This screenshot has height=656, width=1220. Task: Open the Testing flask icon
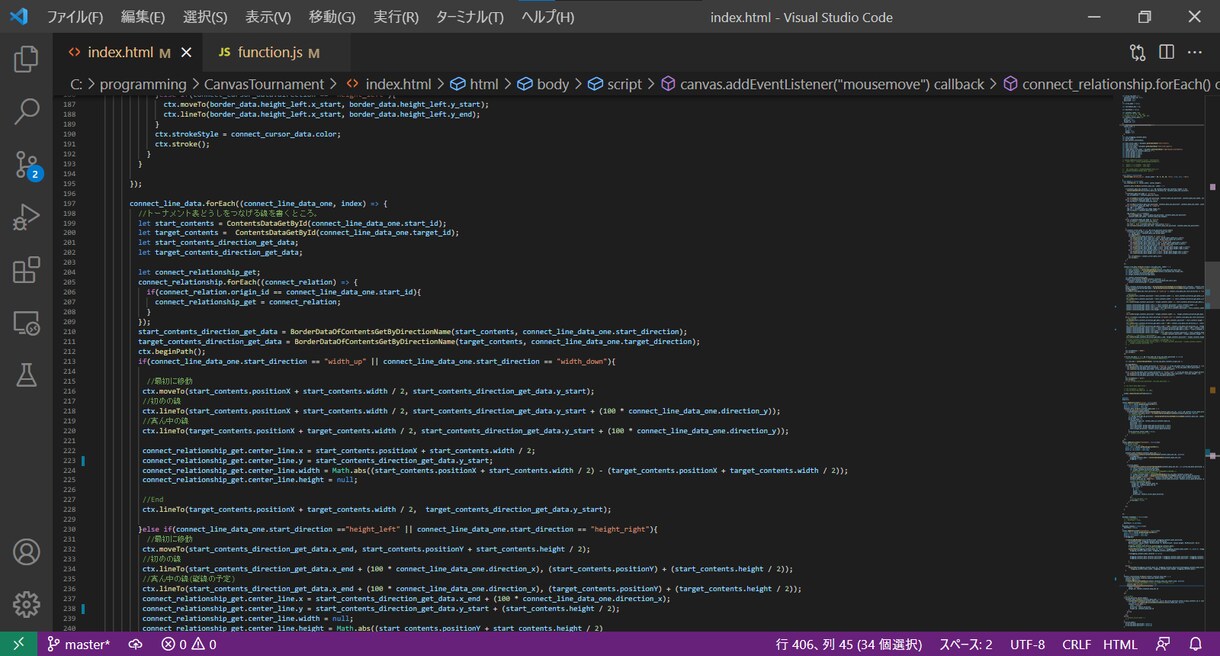[26, 374]
